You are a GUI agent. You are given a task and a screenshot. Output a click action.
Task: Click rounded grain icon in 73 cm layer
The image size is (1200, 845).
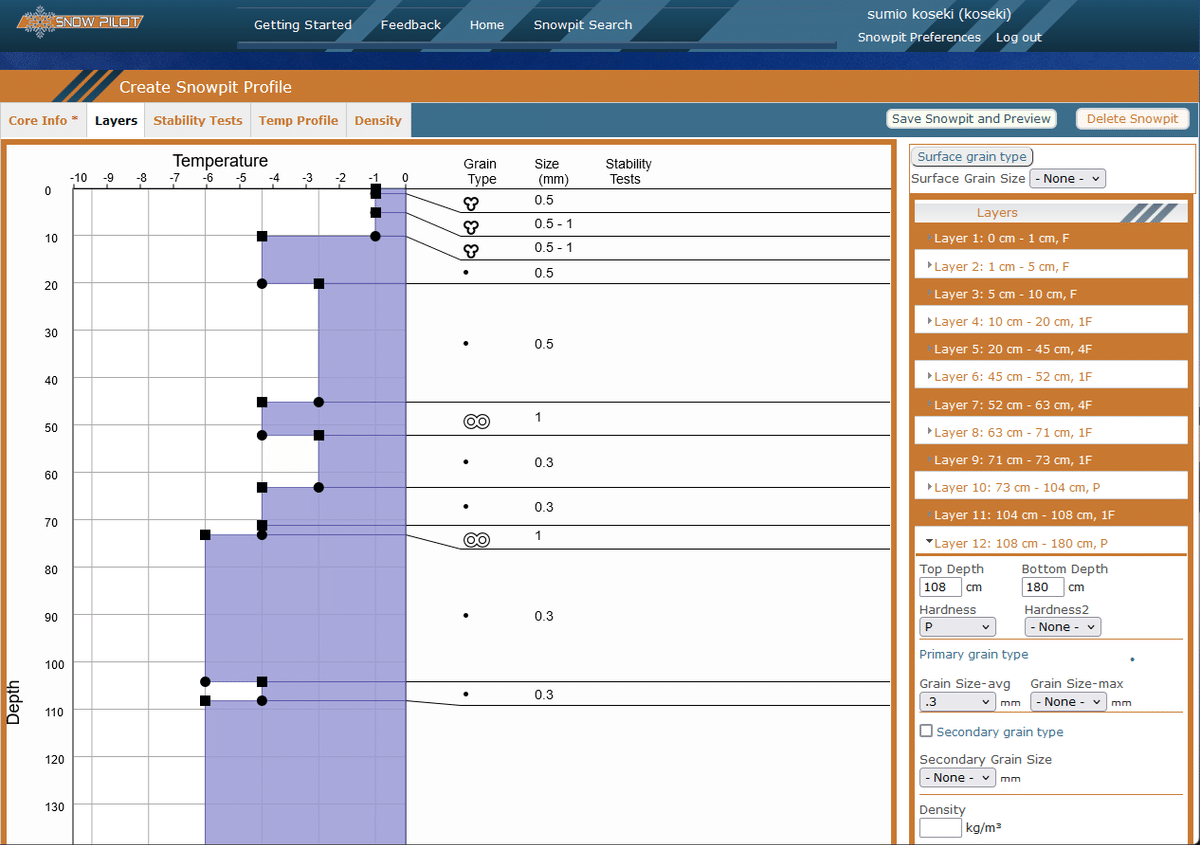[x=476, y=540]
